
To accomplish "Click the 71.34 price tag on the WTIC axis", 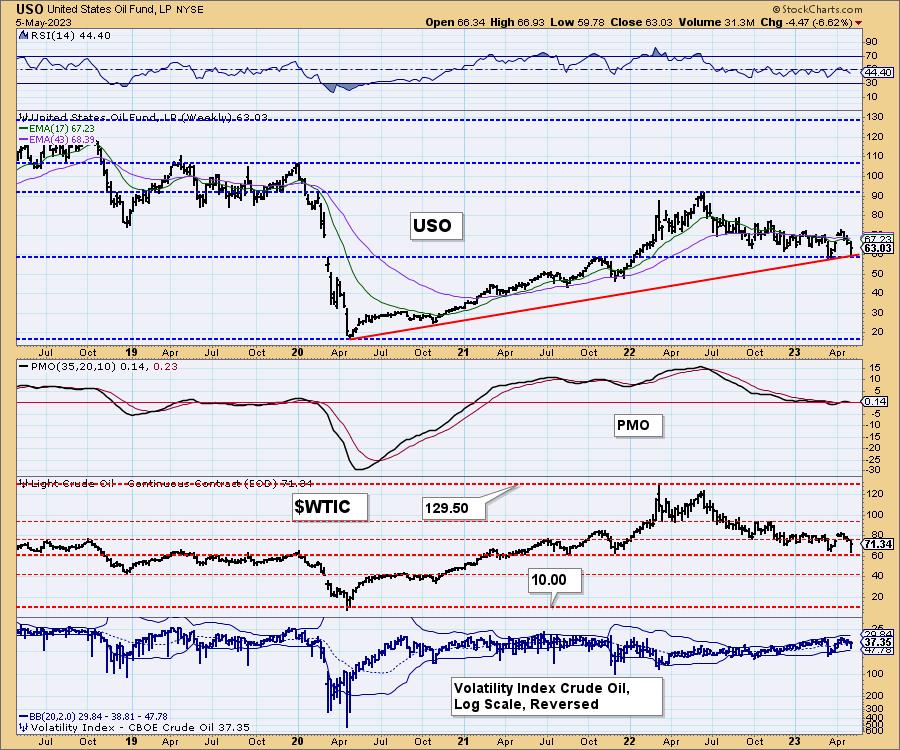I will pos(878,544).
